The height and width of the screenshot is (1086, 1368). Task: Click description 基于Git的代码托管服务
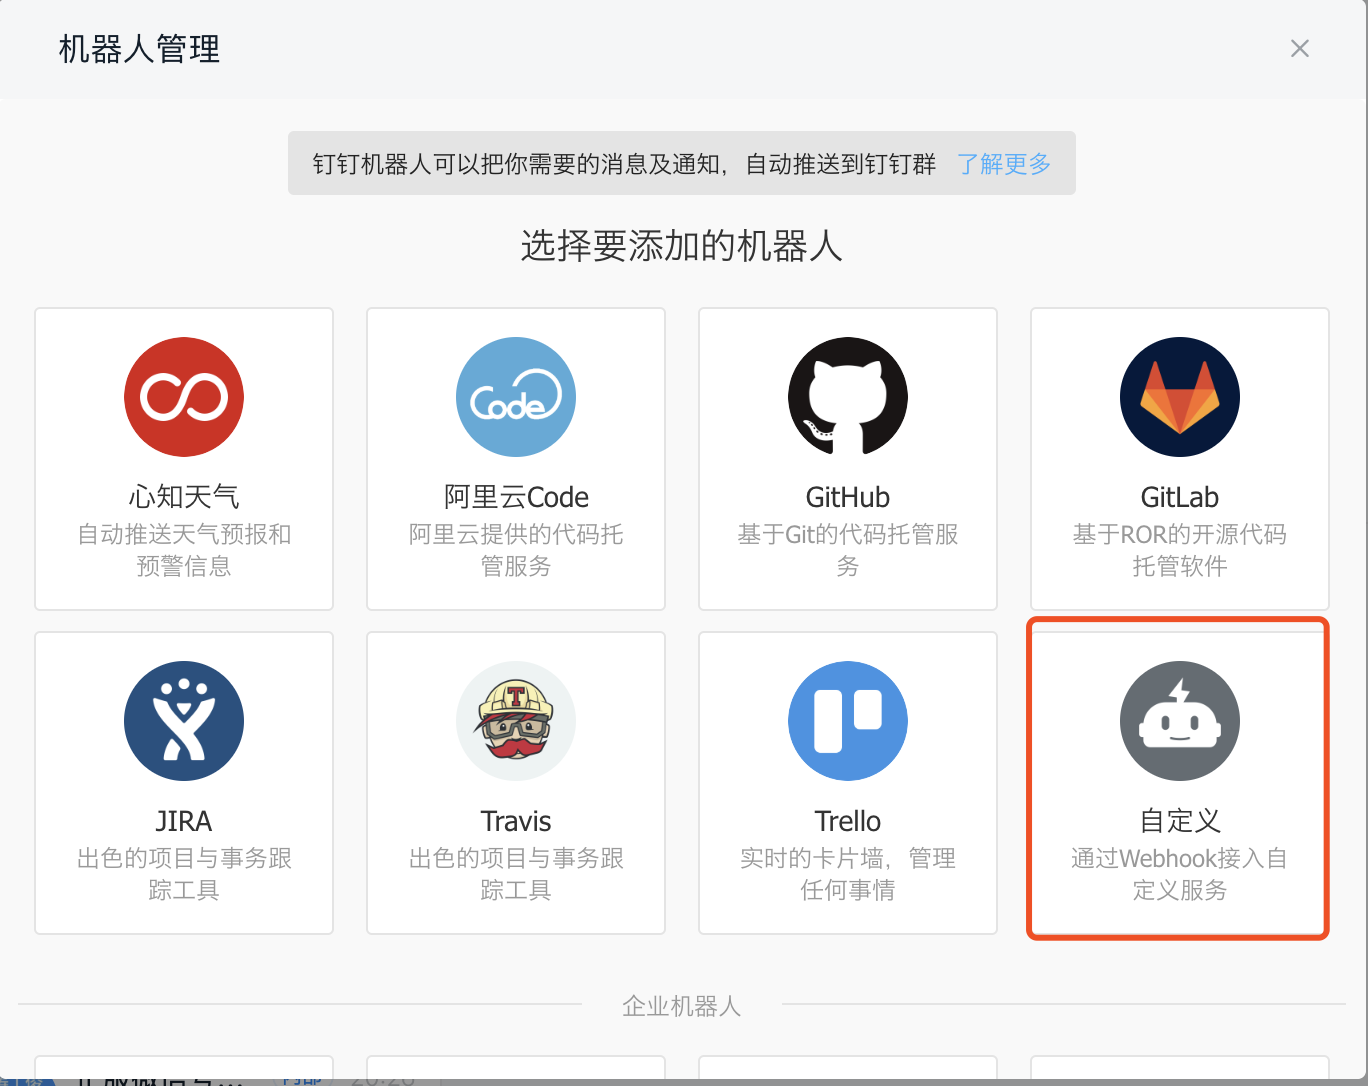click(x=848, y=550)
